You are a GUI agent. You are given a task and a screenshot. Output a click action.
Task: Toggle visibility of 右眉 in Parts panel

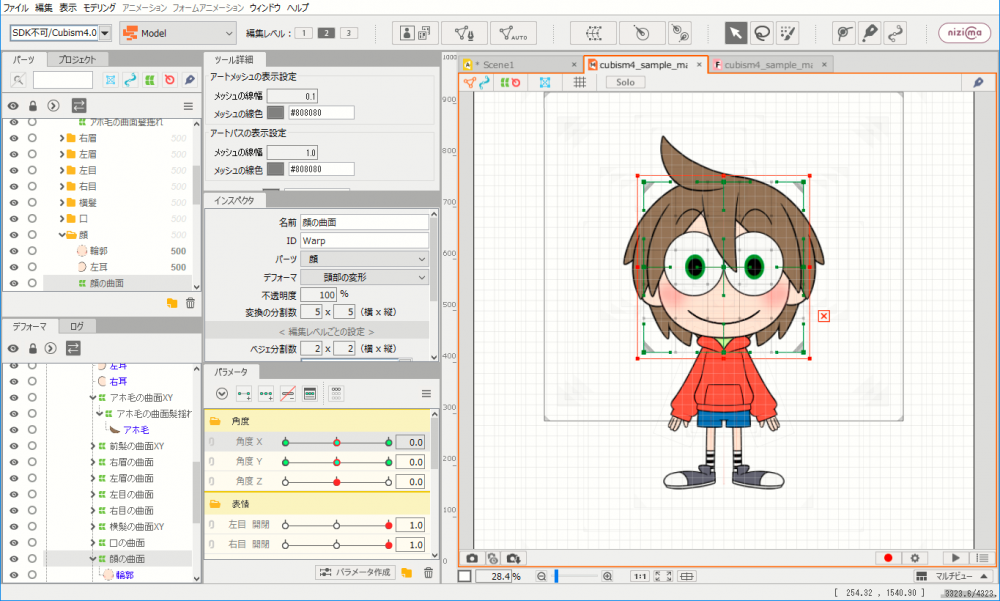(x=13, y=138)
